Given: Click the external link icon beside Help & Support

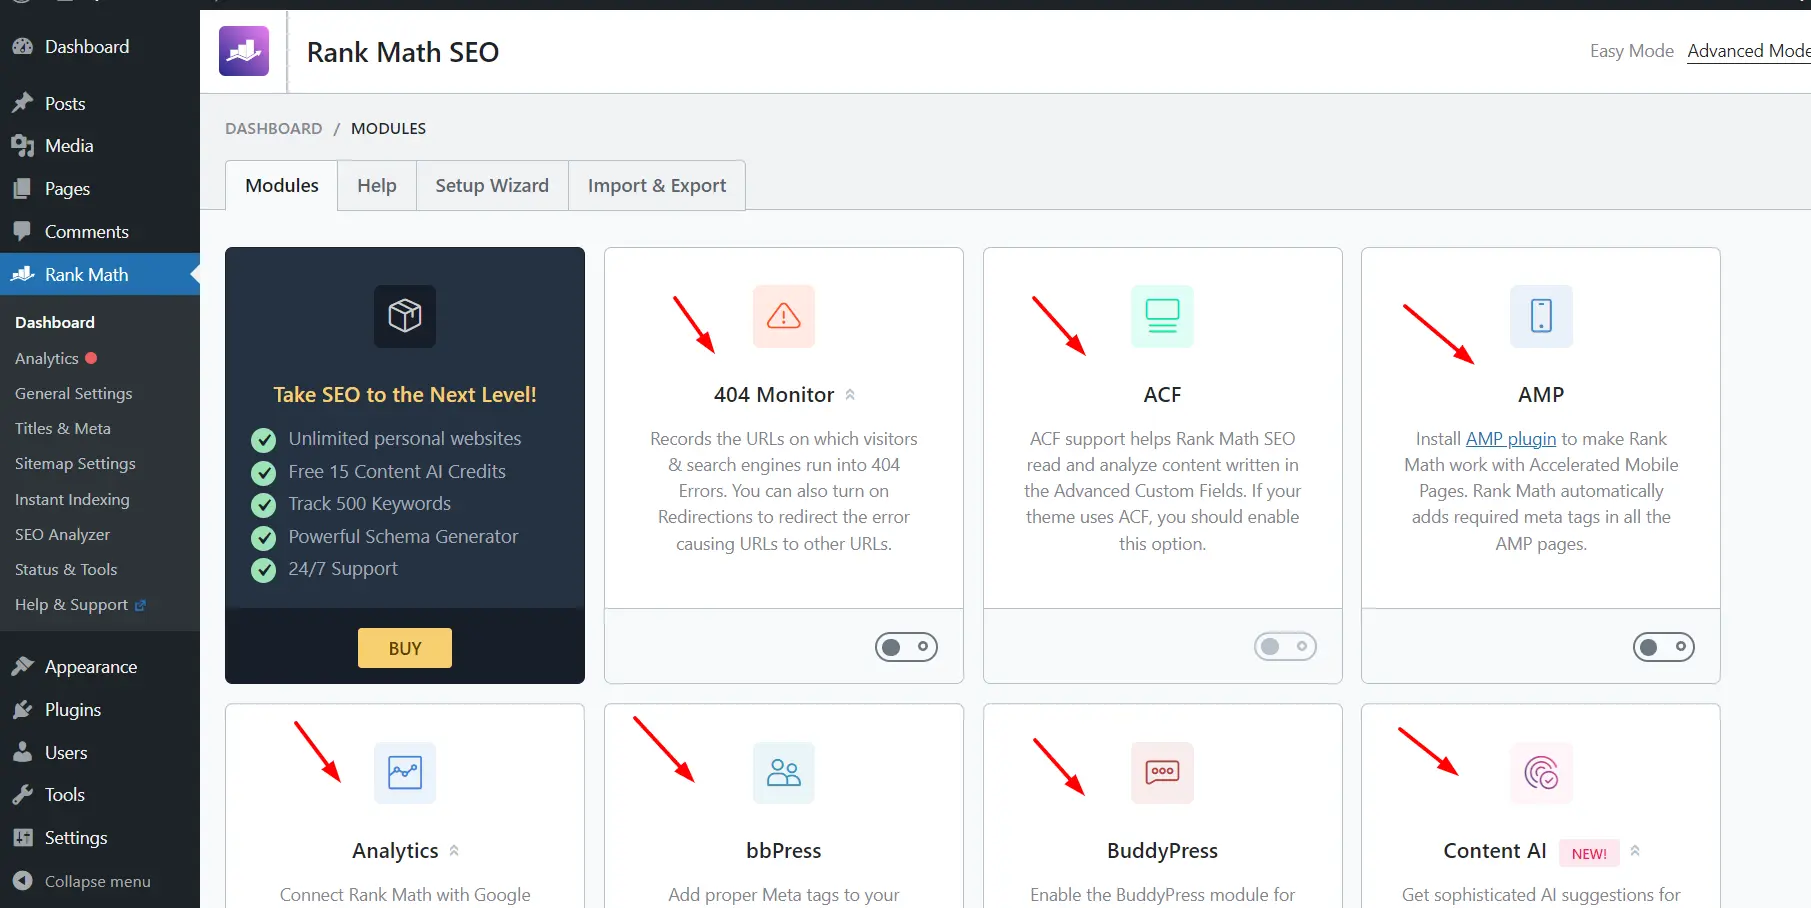Looking at the screenshot, I should [x=140, y=605].
